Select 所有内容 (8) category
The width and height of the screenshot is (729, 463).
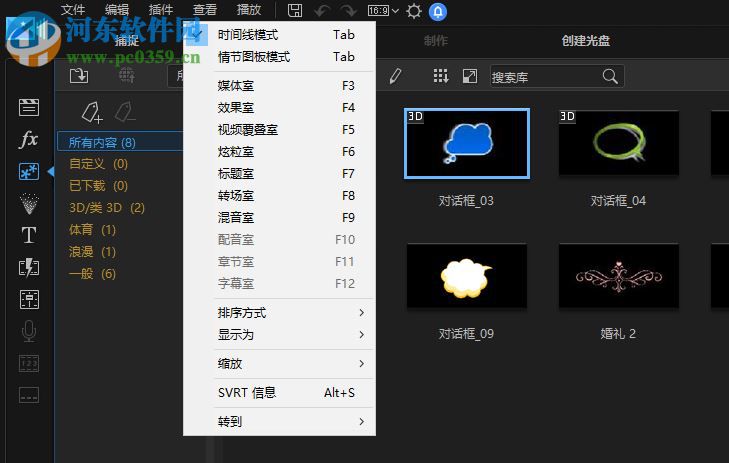[120, 142]
